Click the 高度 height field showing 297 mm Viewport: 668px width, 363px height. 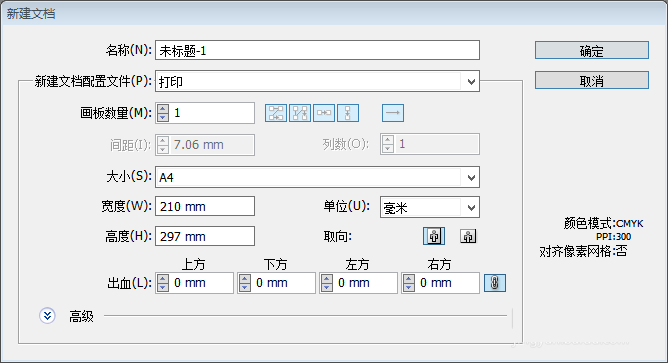(x=205, y=236)
